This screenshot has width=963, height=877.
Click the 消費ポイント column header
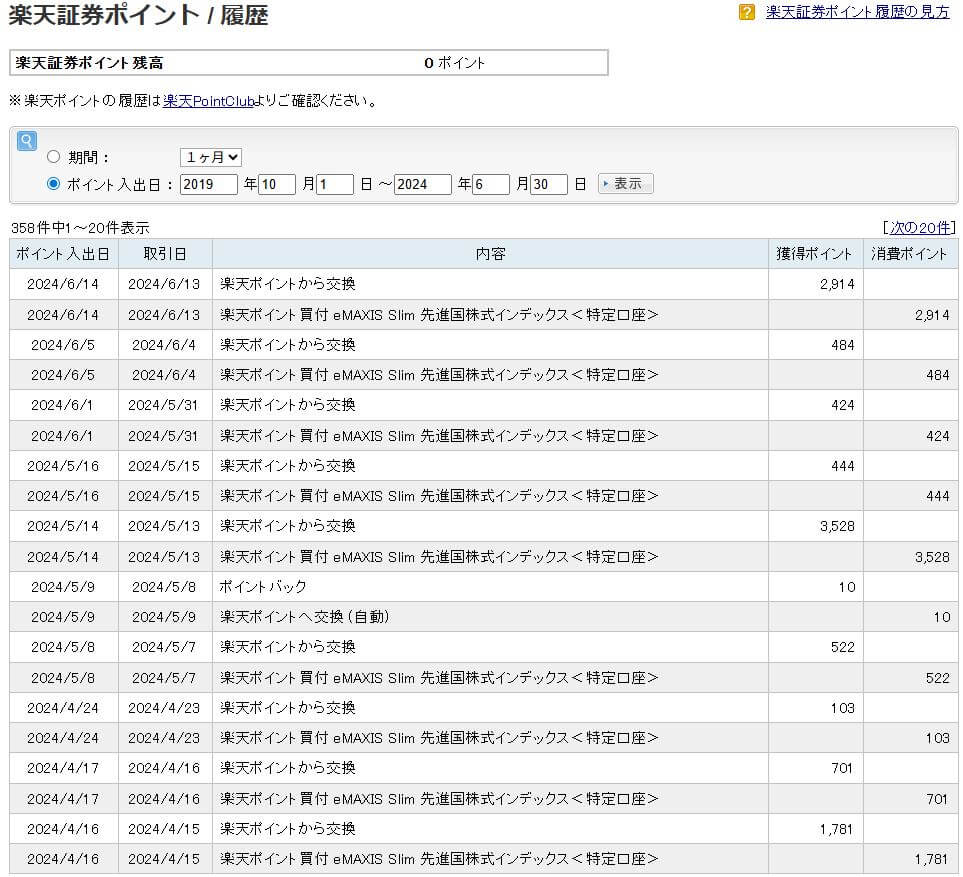coord(909,254)
